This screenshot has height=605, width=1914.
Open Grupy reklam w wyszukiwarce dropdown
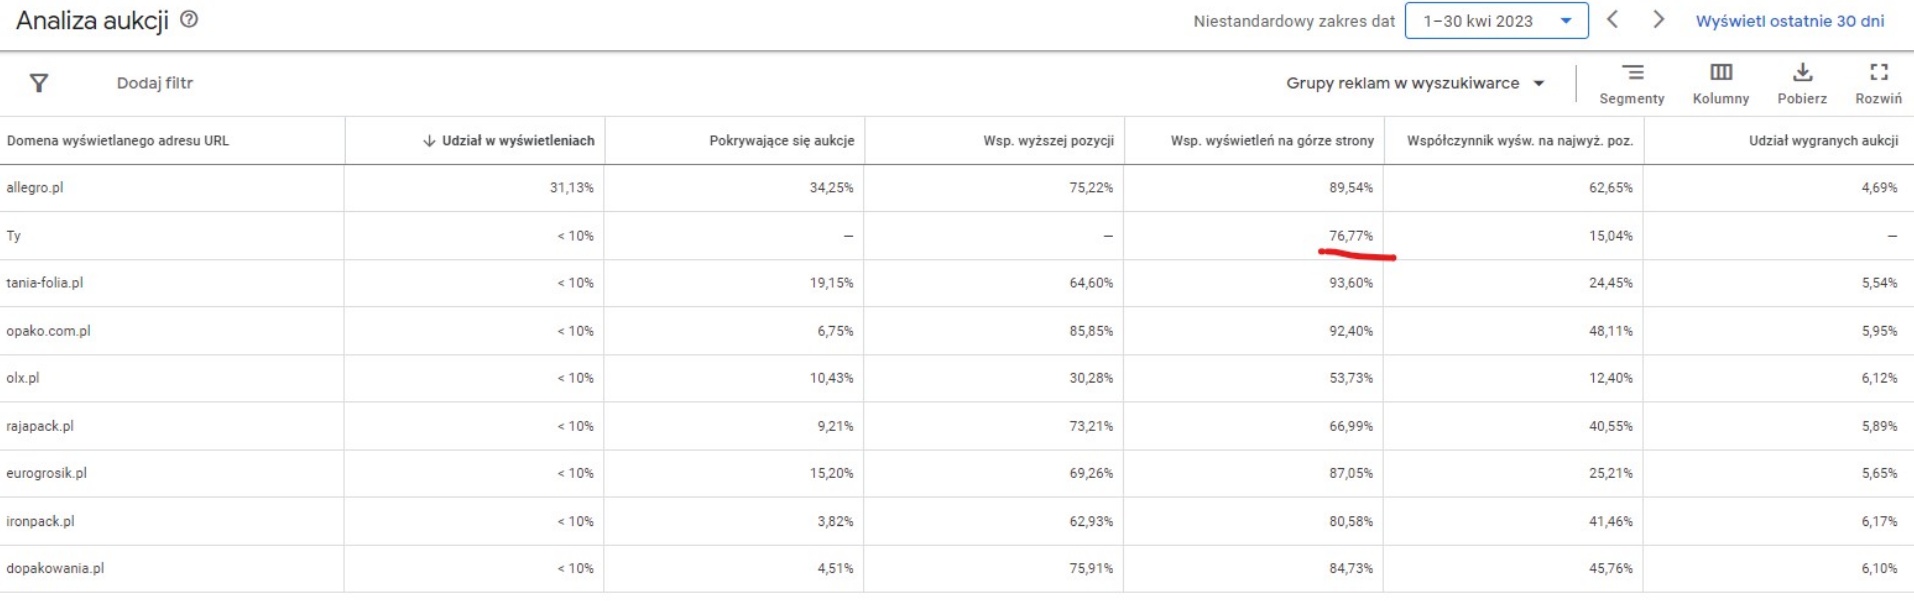click(1414, 83)
